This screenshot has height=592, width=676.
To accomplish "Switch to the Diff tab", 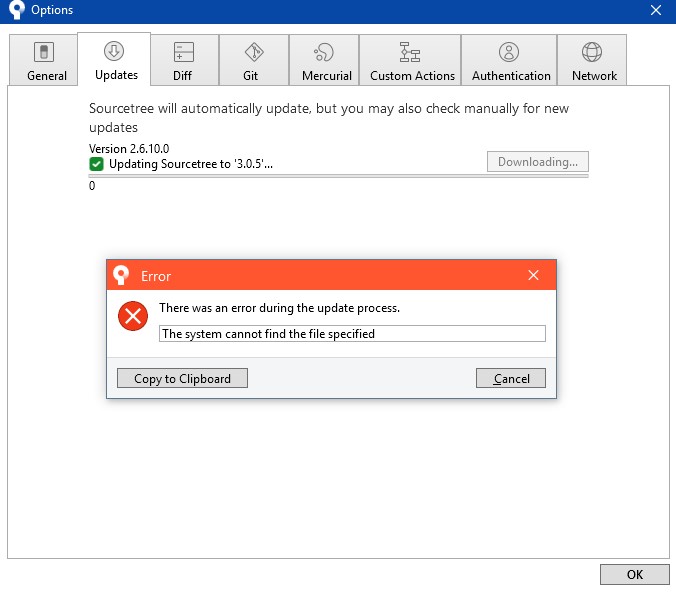I will click(x=185, y=60).
